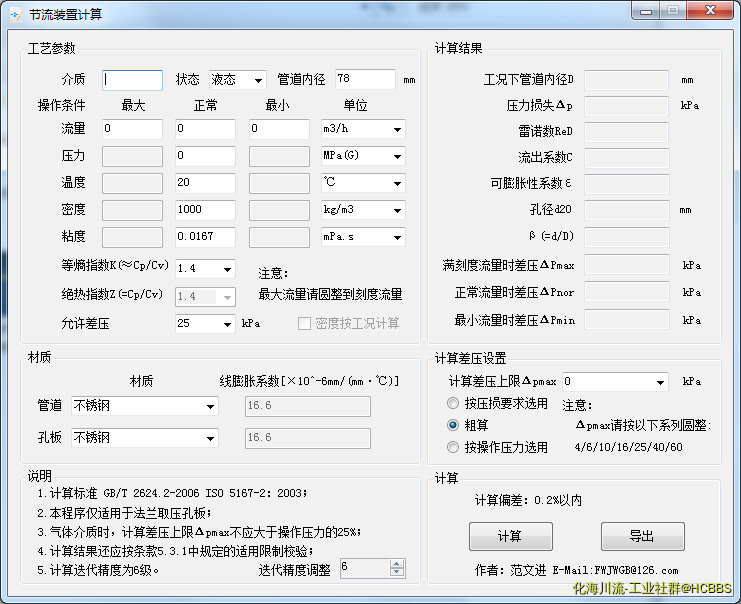Click the 迭代精度调整 down arrow

(x=397, y=572)
